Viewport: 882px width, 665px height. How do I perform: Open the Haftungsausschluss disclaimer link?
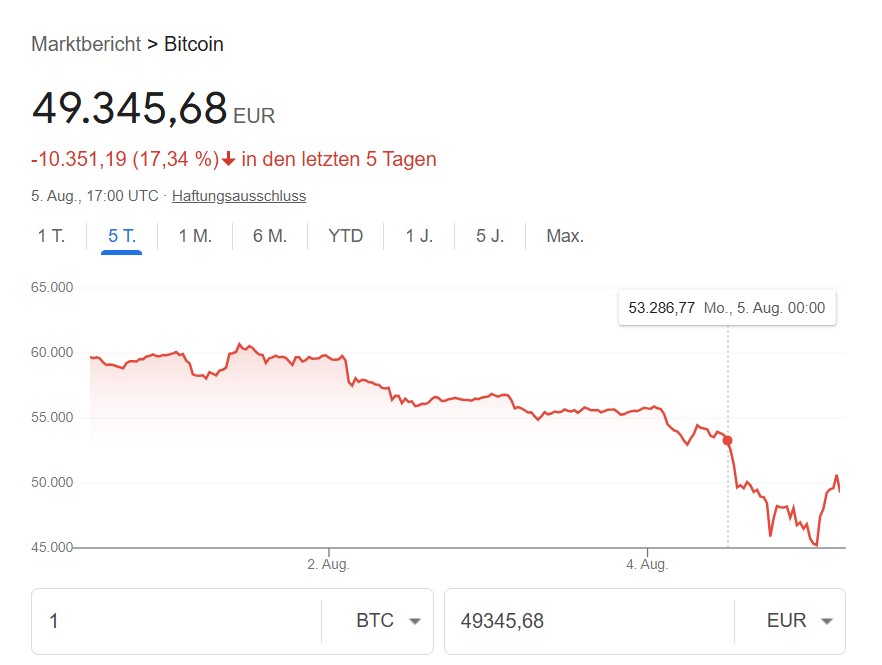[239, 196]
